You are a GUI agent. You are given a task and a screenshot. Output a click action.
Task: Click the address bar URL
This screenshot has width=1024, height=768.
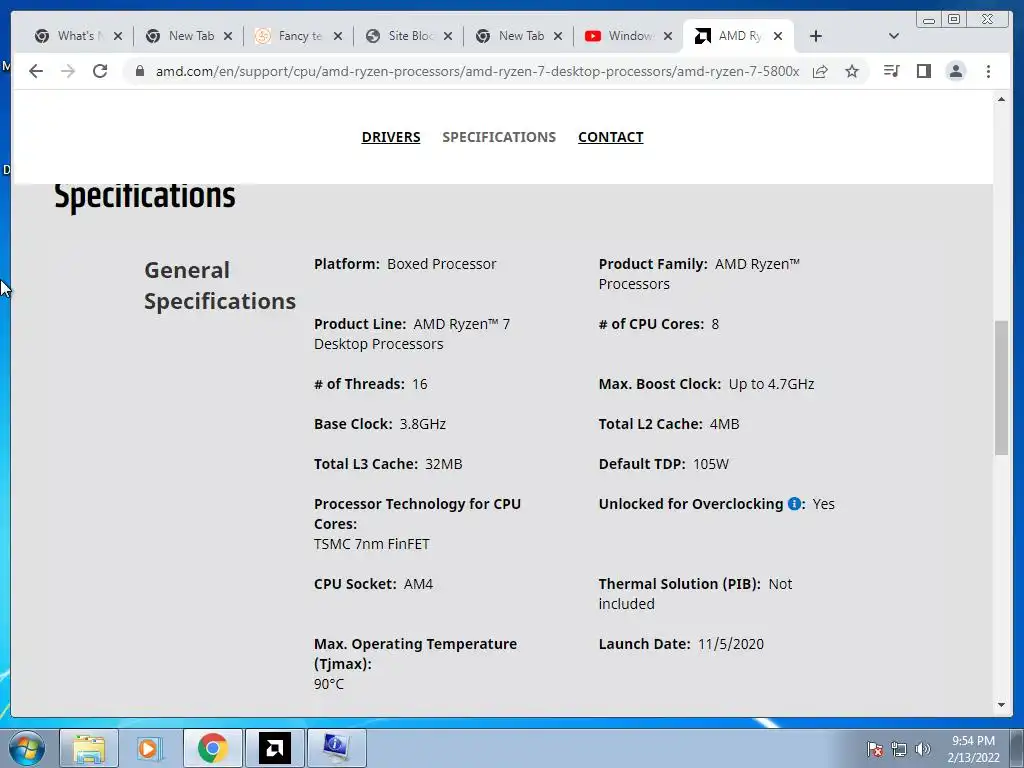point(477,71)
